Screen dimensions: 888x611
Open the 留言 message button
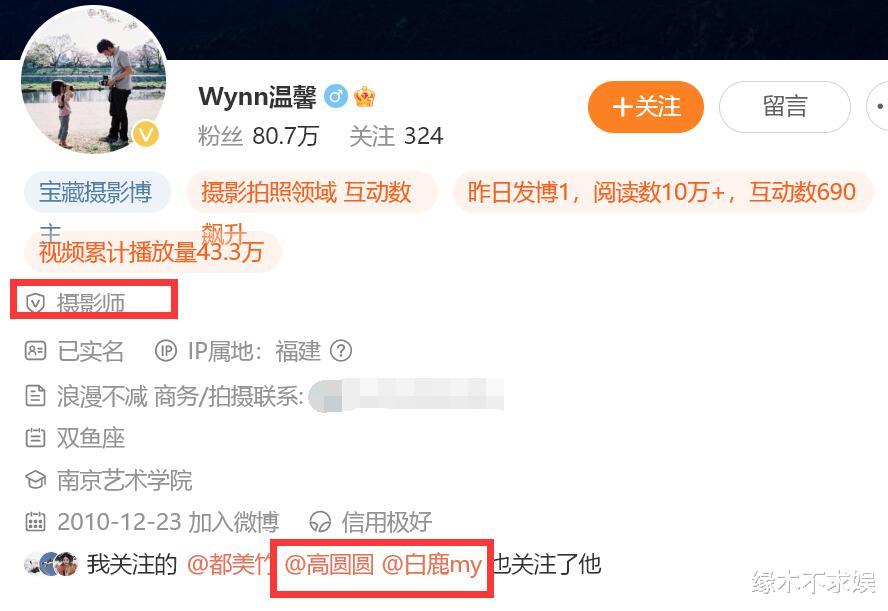tap(784, 107)
